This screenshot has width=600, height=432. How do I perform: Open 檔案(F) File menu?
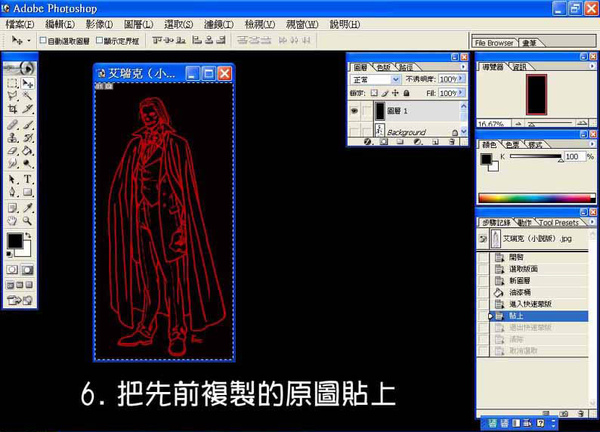click(20, 24)
